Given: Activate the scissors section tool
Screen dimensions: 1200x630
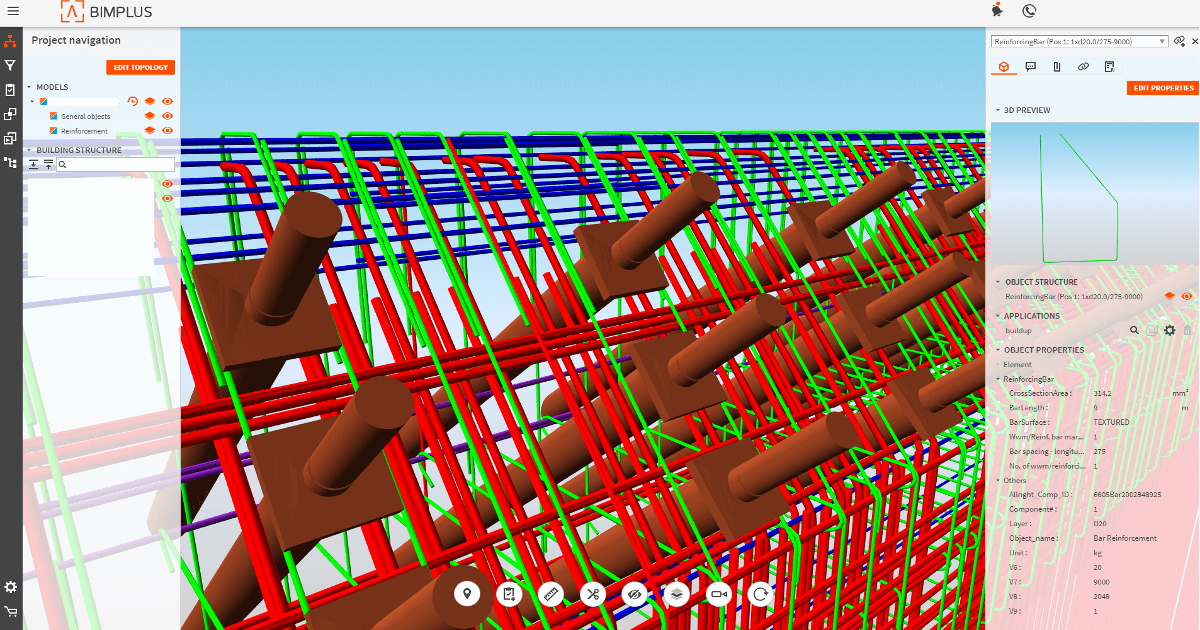Looking at the screenshot, I should 593,594.
